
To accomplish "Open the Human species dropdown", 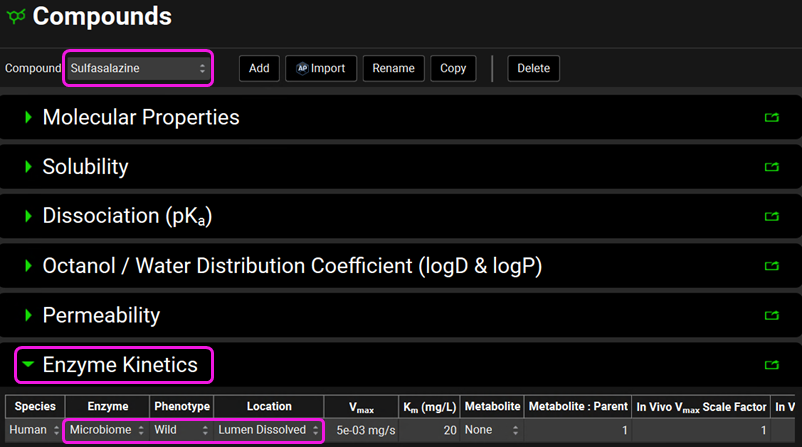I will 34,430.
